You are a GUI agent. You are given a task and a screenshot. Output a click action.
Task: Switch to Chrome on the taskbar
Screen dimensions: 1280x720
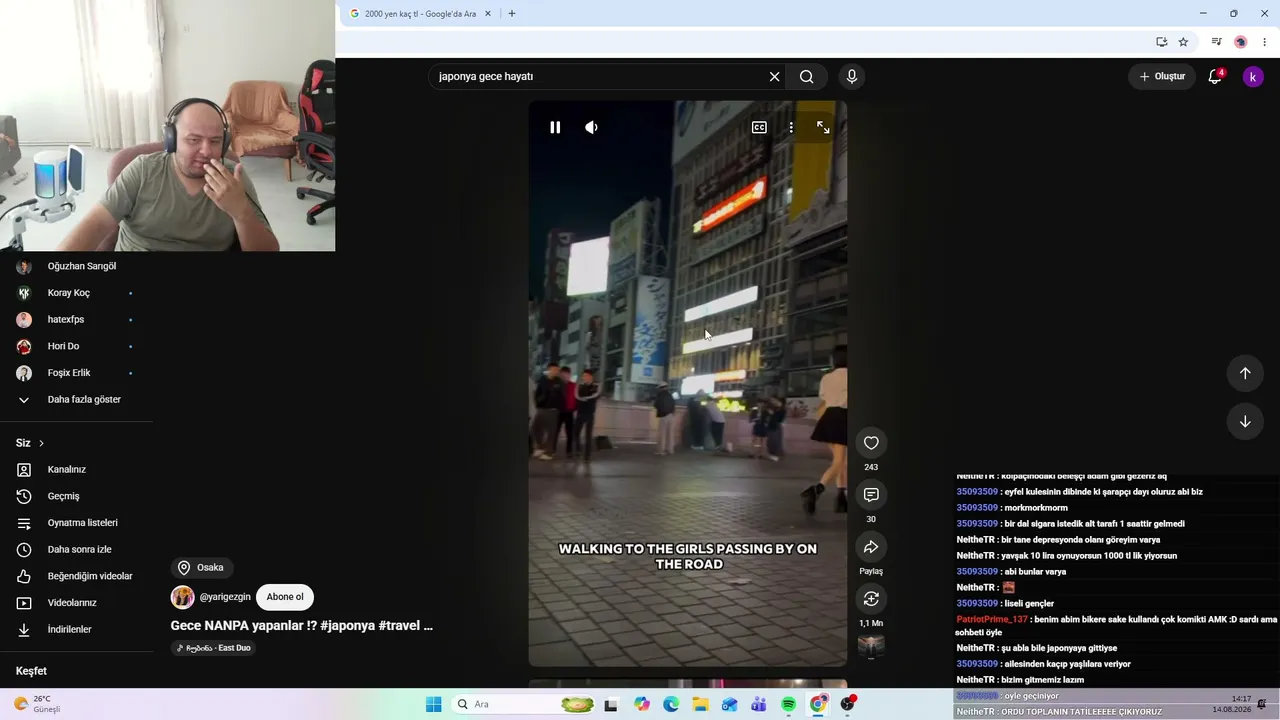tap(818, 704)
